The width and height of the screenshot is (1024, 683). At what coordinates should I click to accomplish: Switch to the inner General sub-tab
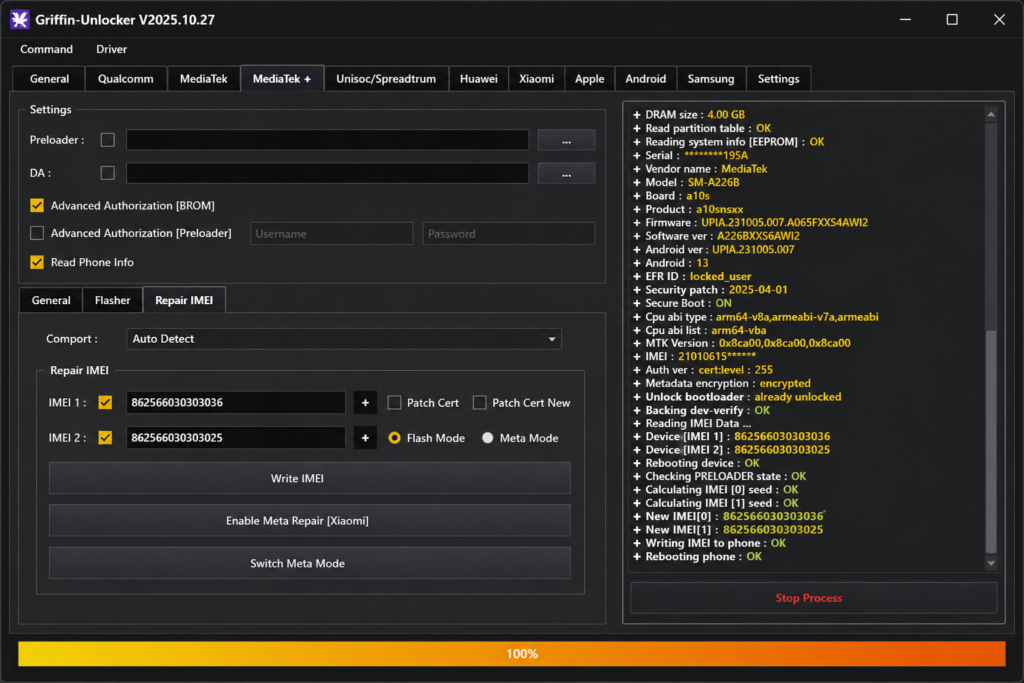(x=51, y=300)
